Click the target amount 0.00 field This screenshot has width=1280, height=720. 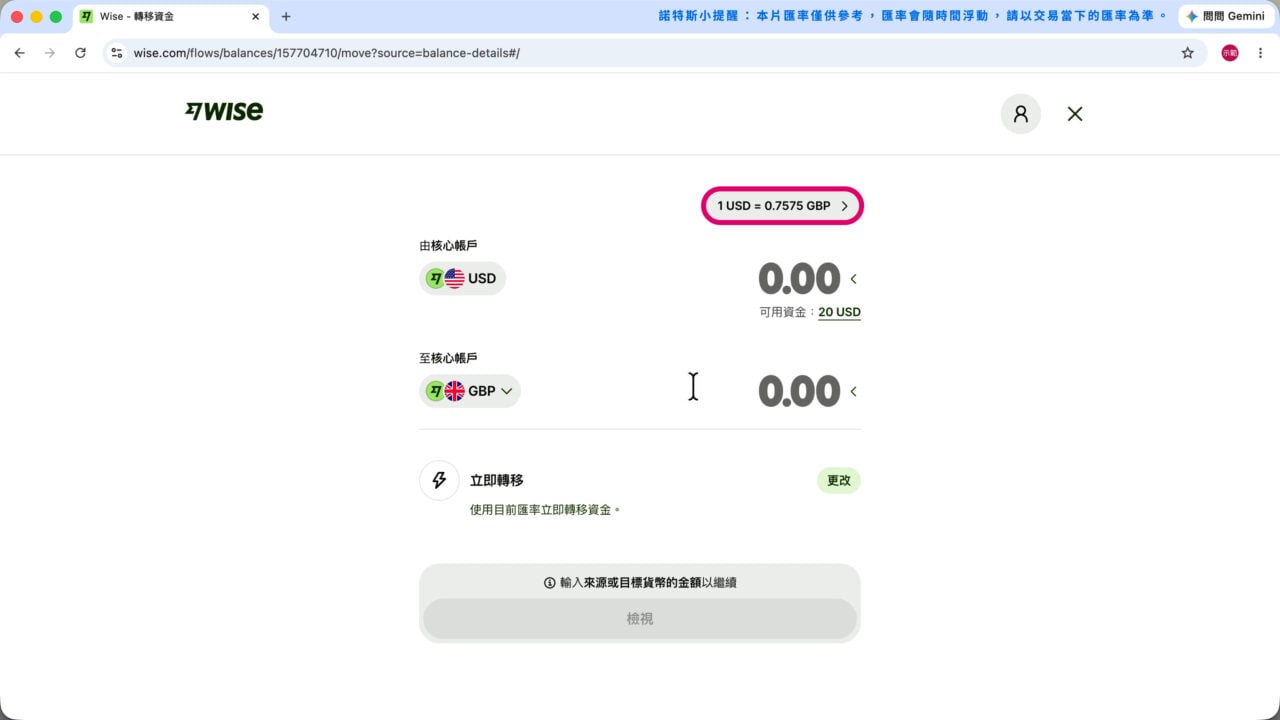click(x=799, y=391)
